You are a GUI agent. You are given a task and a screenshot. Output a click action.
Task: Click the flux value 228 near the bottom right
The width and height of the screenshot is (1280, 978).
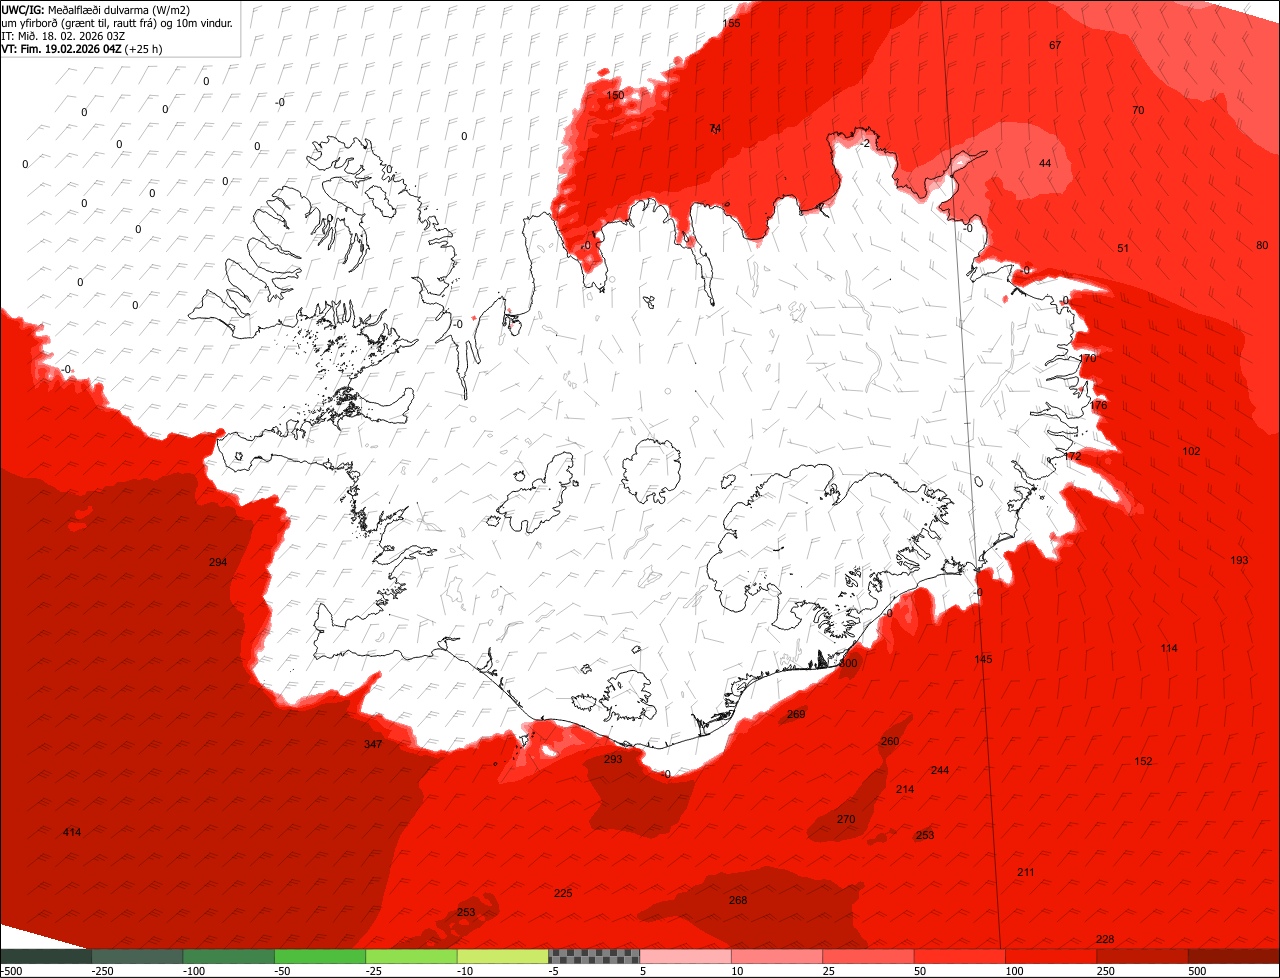pyautogui.click(x=1105, y=939)
